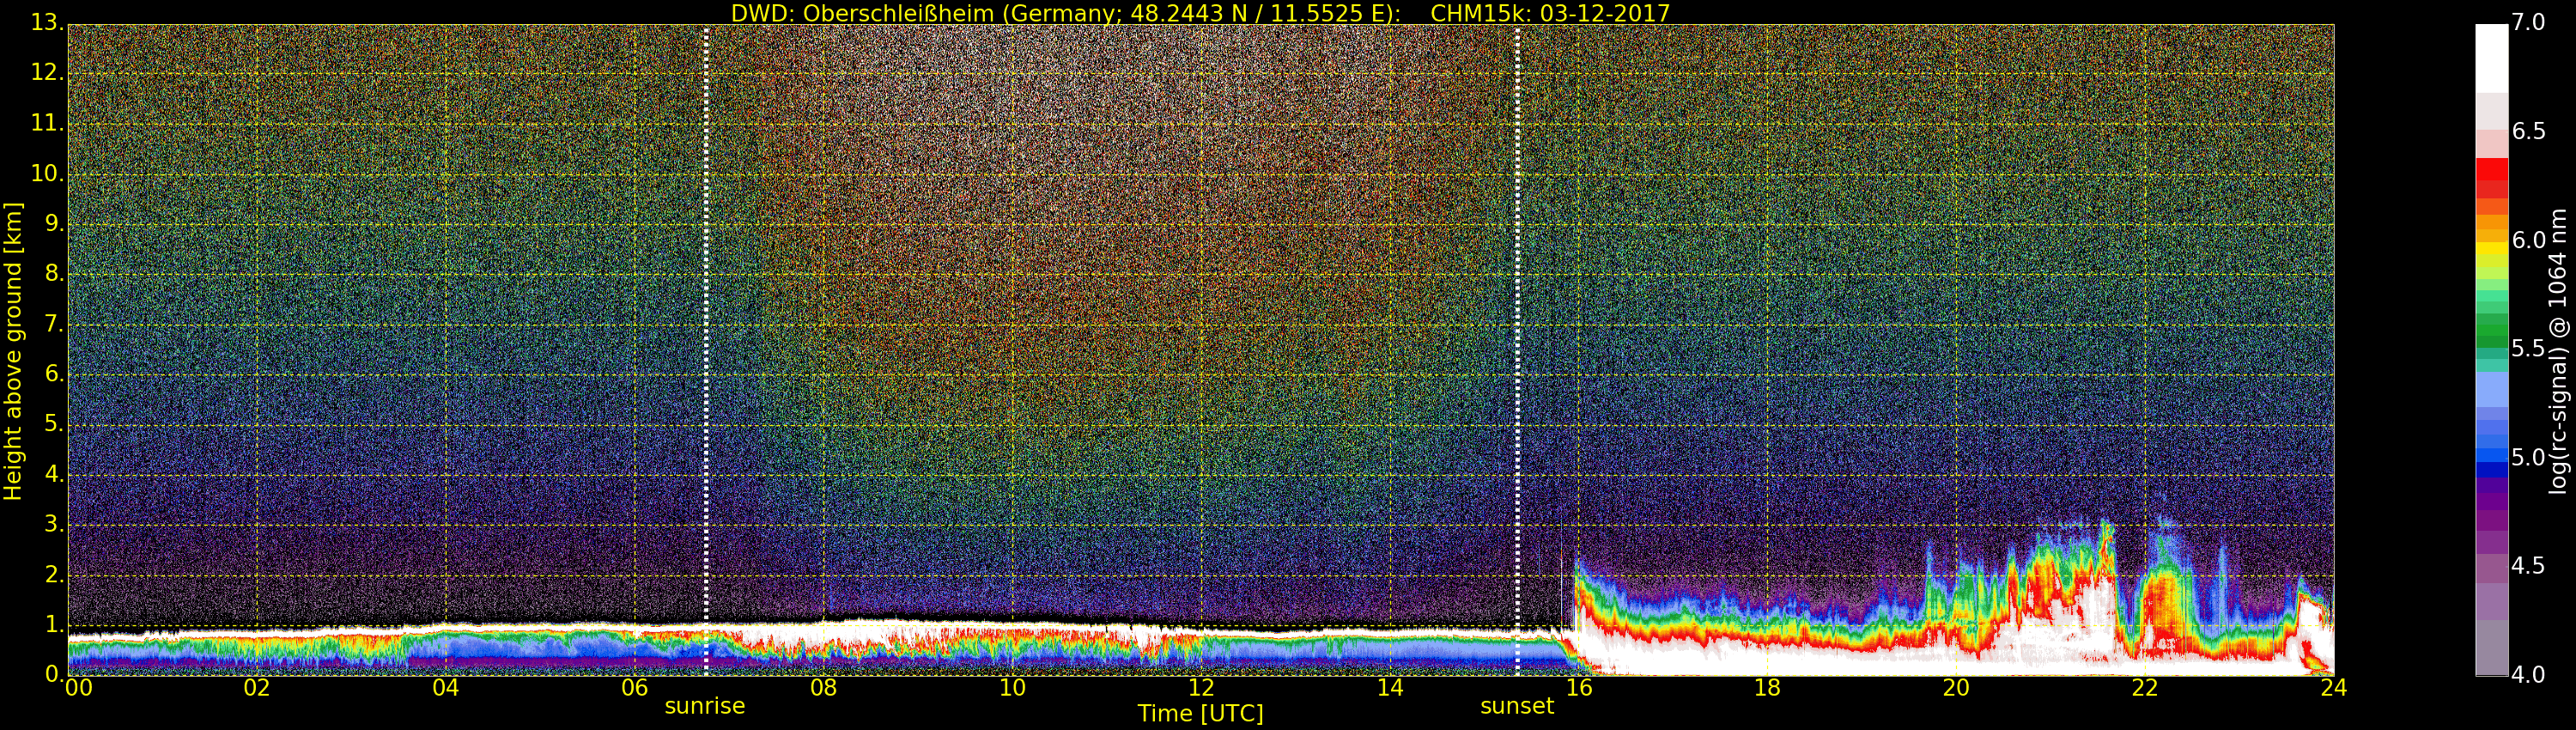Click the 08 tick on the time axis

click(823, 688)
